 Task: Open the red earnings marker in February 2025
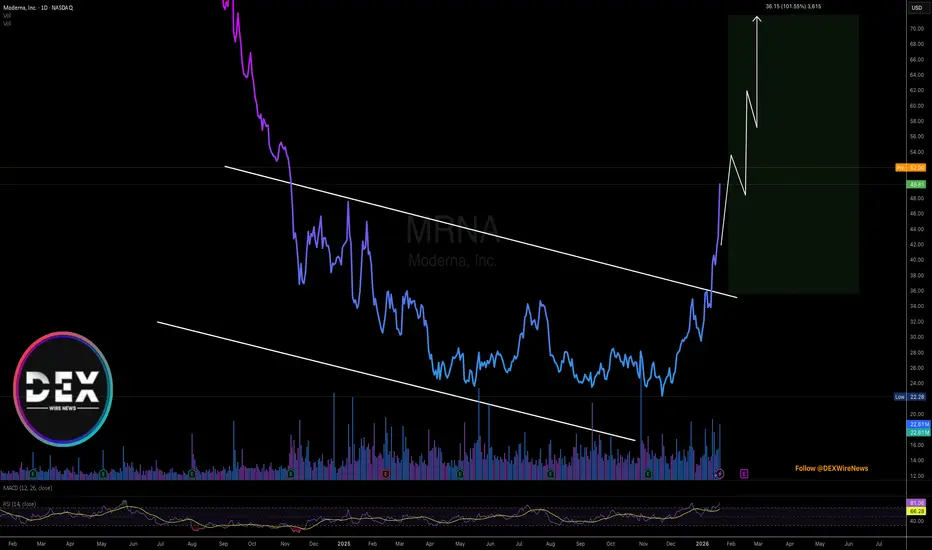tap(386, 474)
